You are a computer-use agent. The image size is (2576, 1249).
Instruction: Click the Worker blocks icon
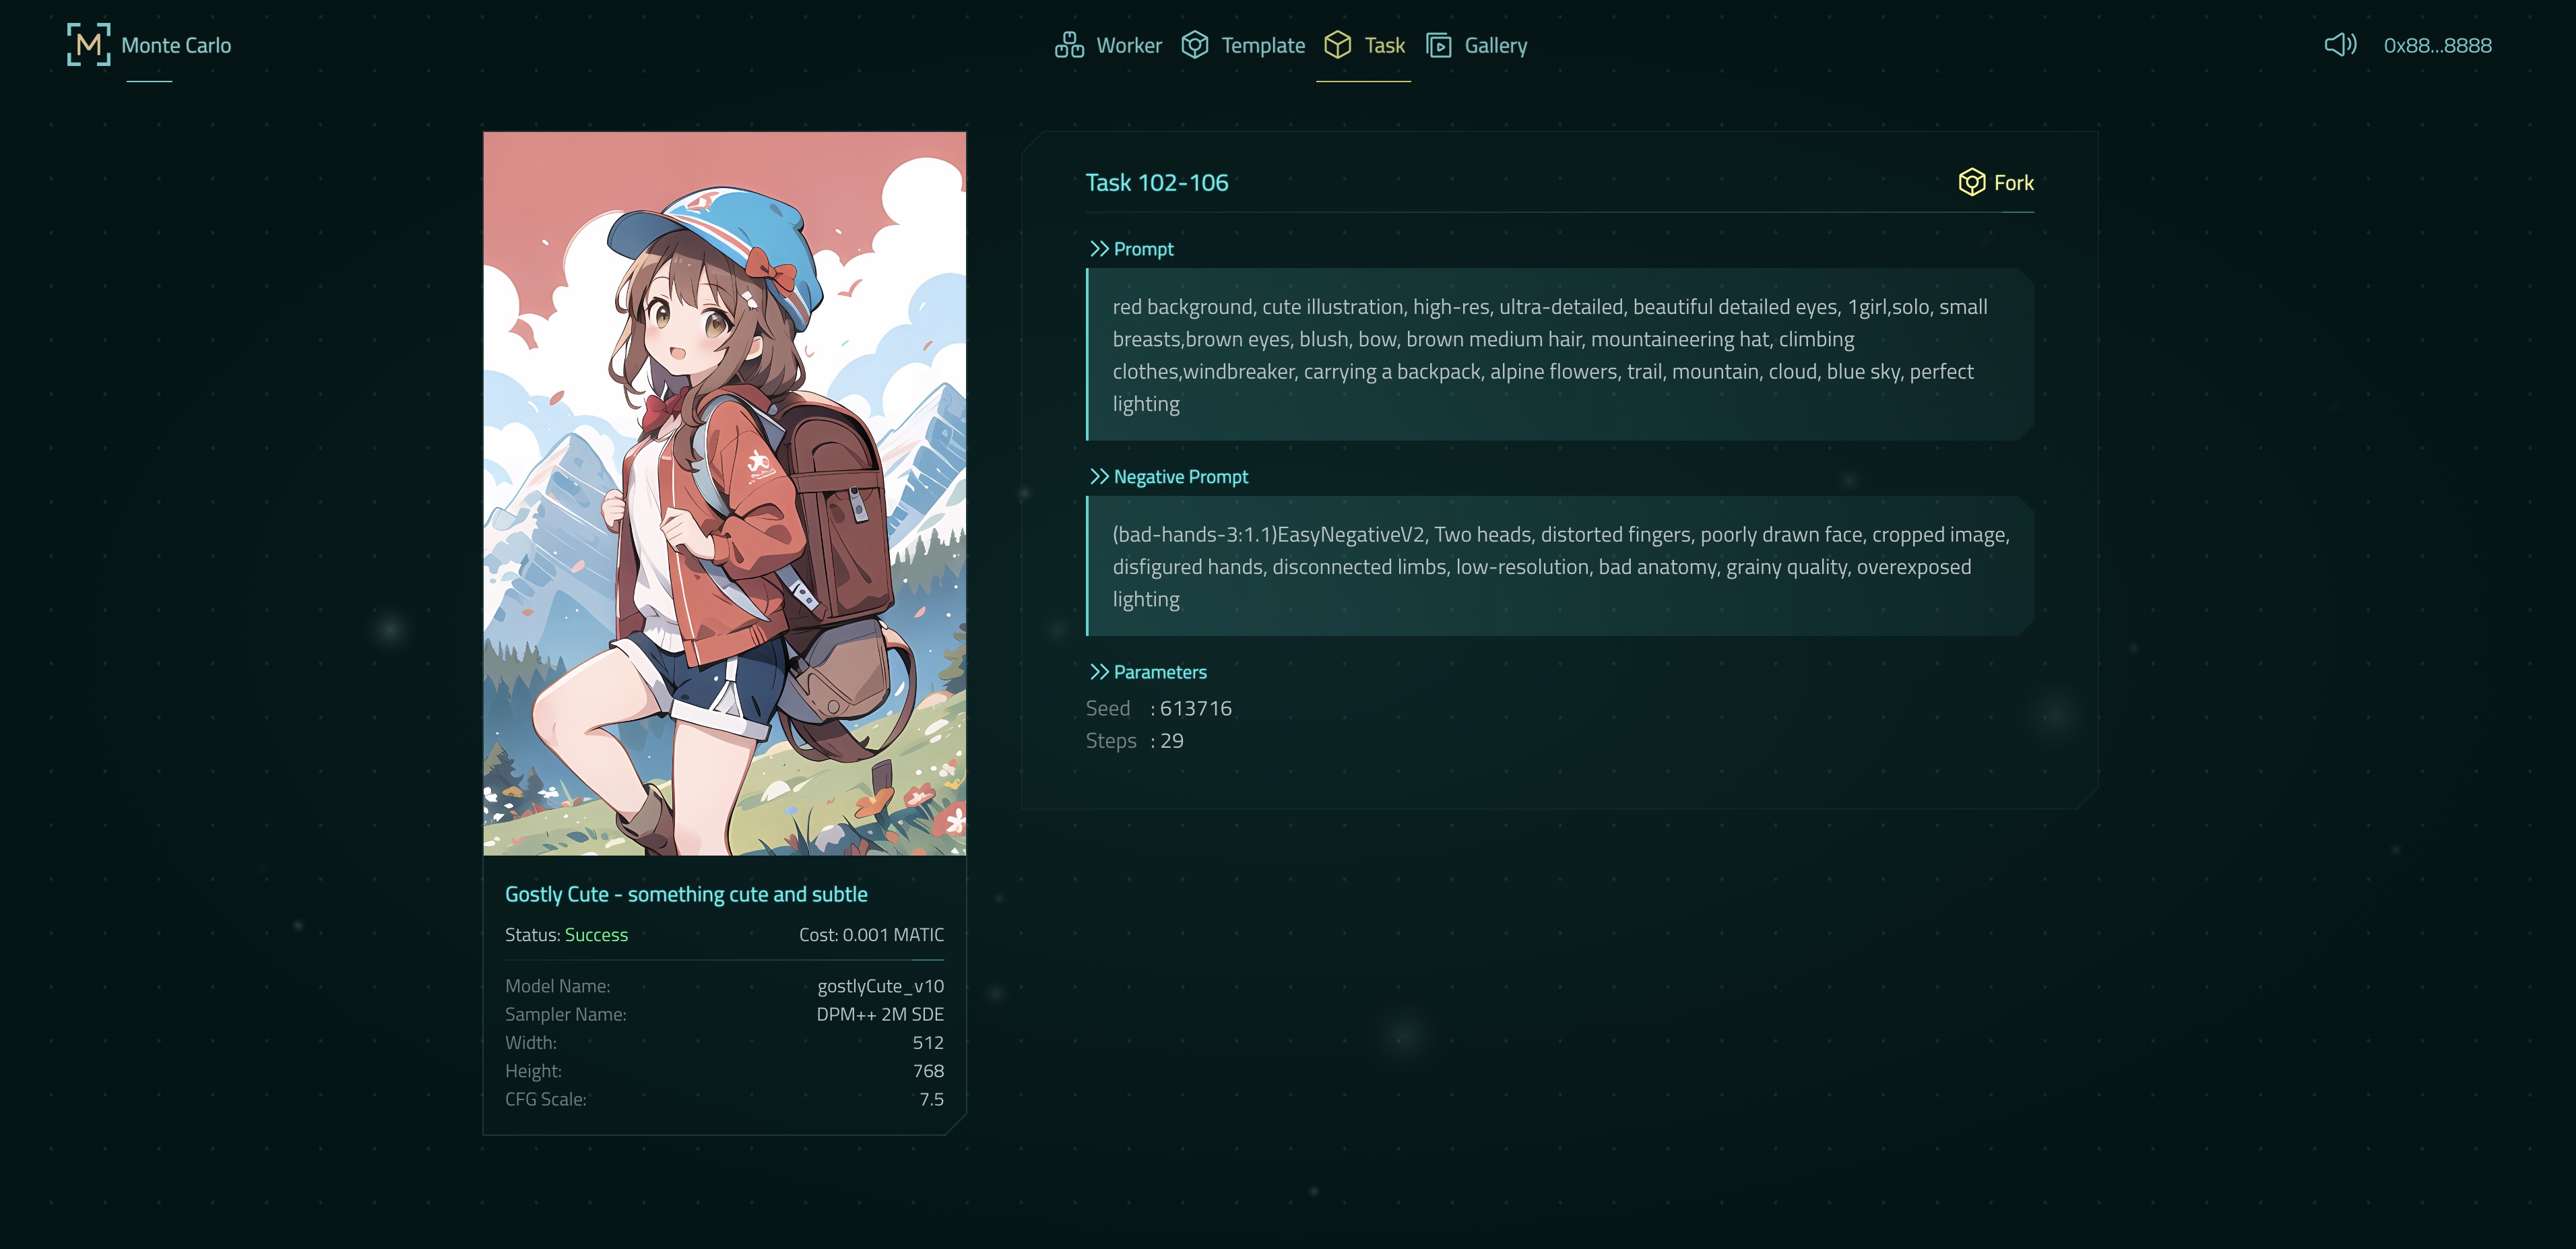pos(1069,45)
